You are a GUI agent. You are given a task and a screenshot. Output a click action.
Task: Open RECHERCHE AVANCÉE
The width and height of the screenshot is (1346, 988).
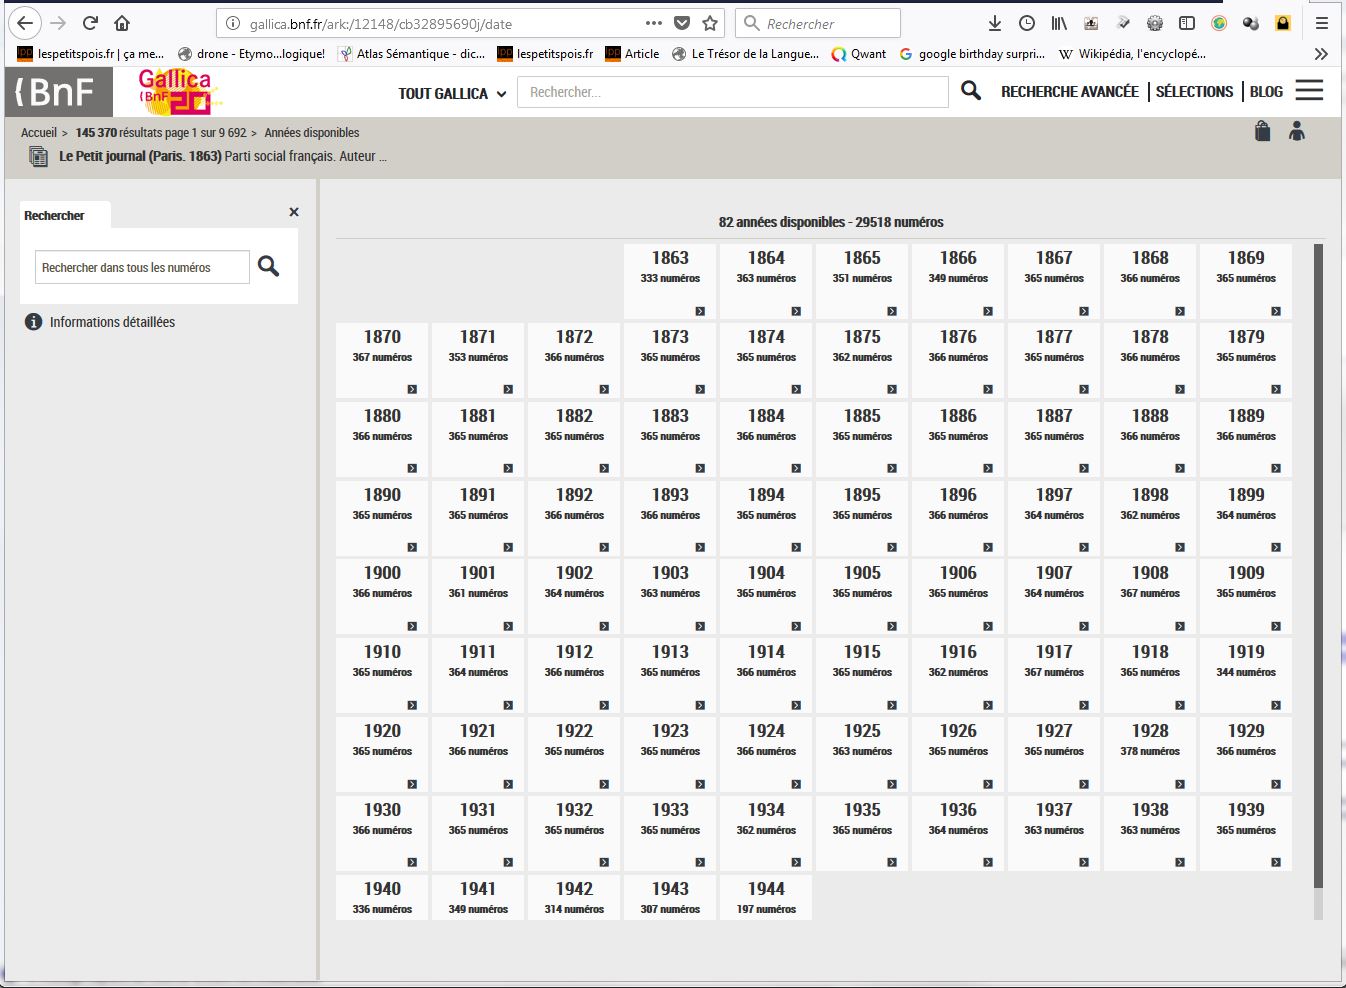1069,92
